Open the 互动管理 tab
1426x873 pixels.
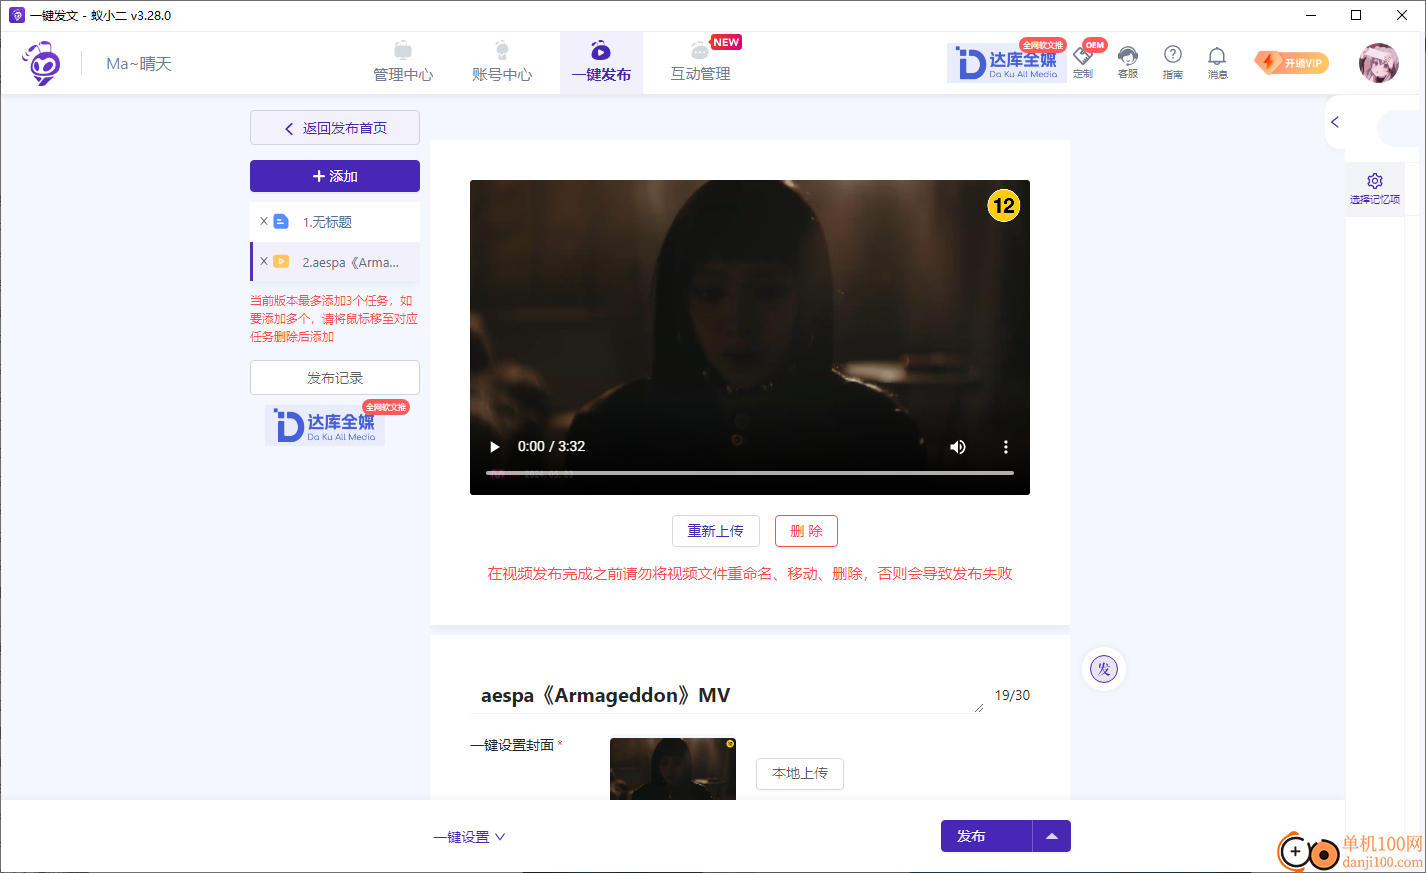point(700,63)
